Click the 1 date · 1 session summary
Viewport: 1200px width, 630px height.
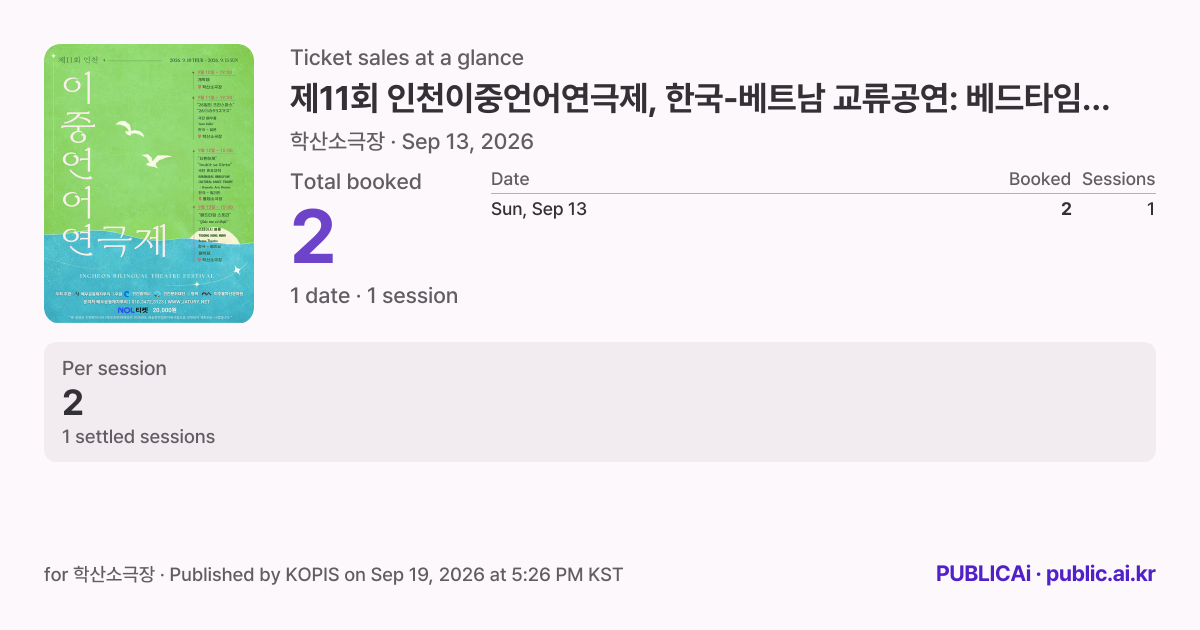coord(374,296)
